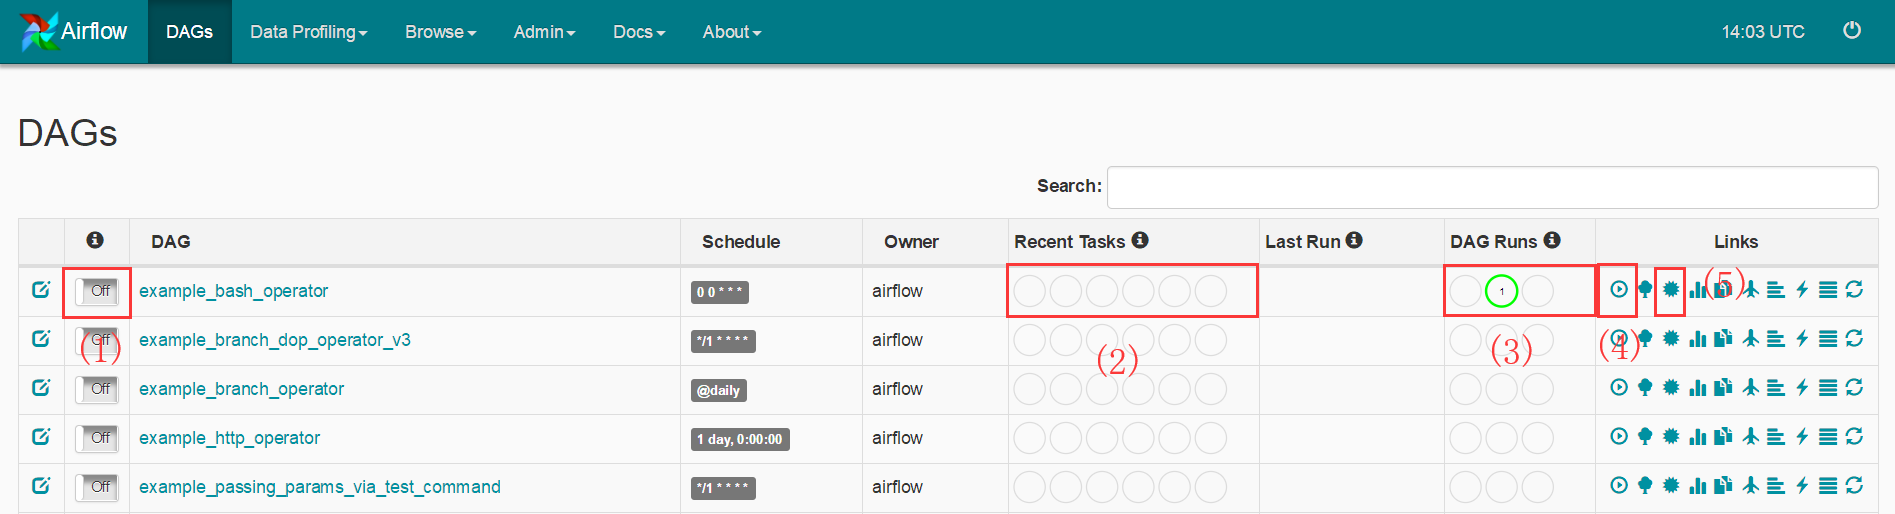Click the 14:03 UTC clock text

coord(1763,32)
